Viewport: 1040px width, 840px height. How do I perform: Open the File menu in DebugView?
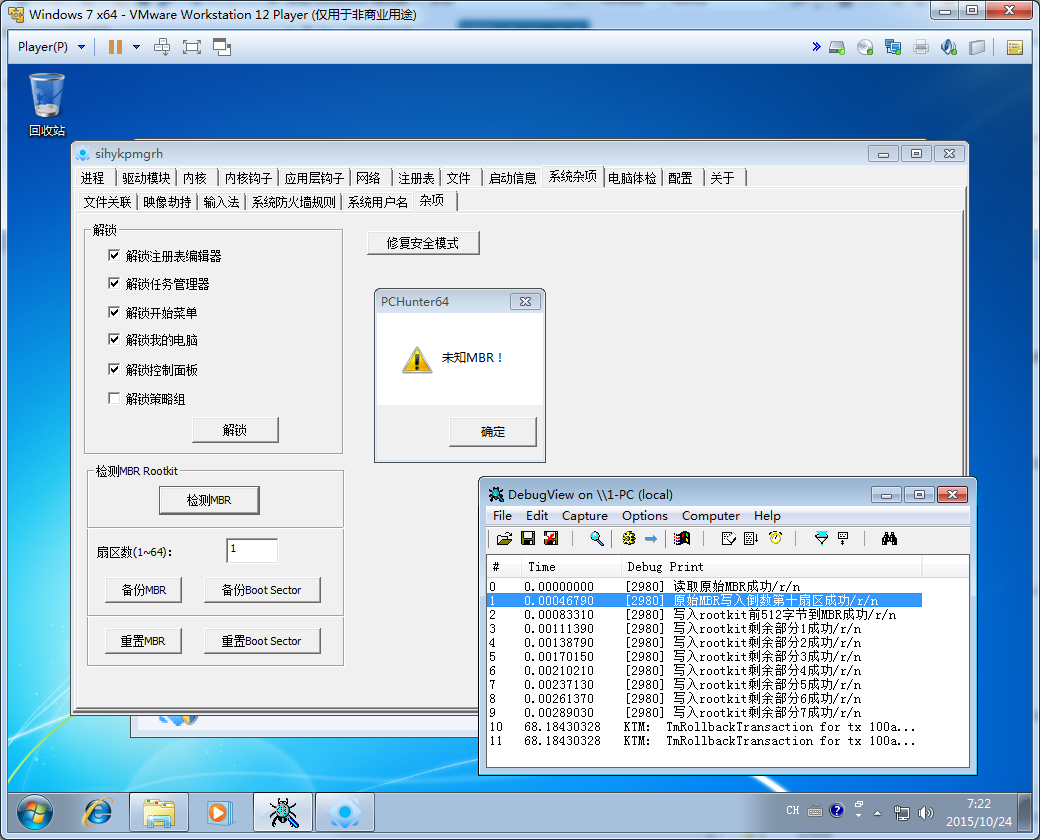tap(502, 516)
